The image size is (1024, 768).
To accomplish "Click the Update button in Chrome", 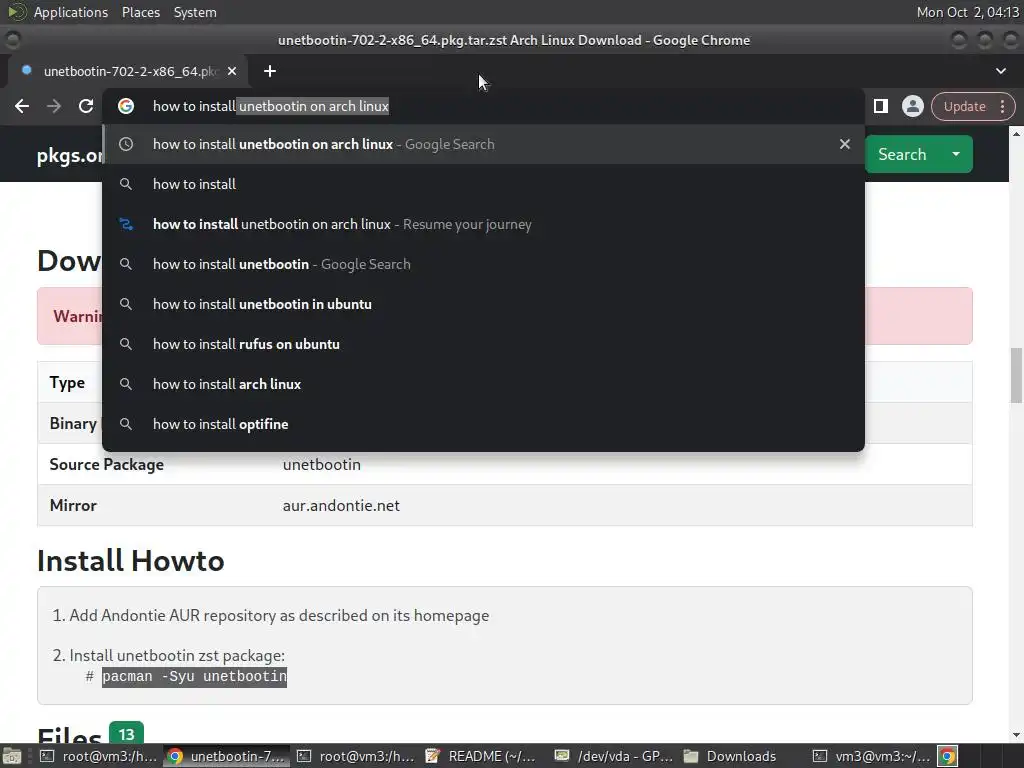I will pos(964,106).
